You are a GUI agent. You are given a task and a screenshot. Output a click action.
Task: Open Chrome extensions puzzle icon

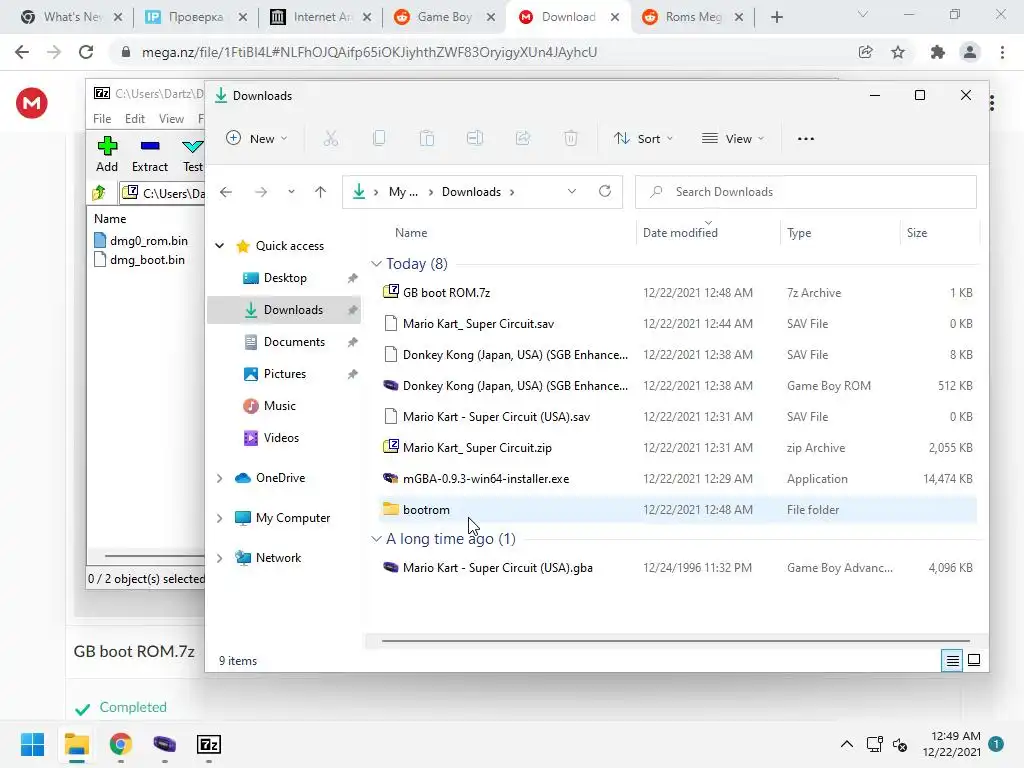point(938,52)
